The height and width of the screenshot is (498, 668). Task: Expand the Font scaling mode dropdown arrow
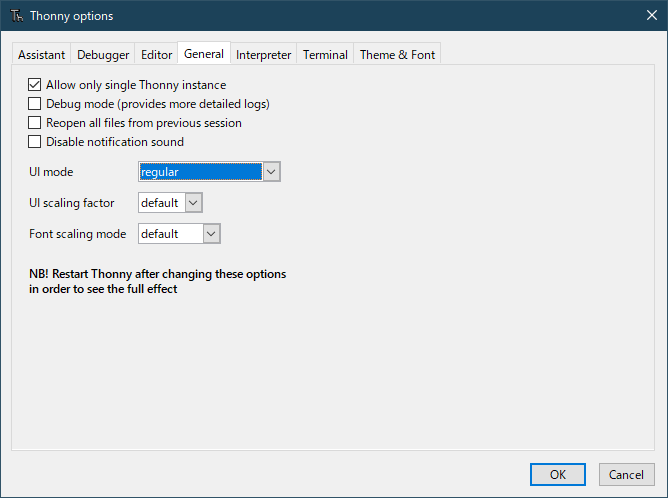211,234
